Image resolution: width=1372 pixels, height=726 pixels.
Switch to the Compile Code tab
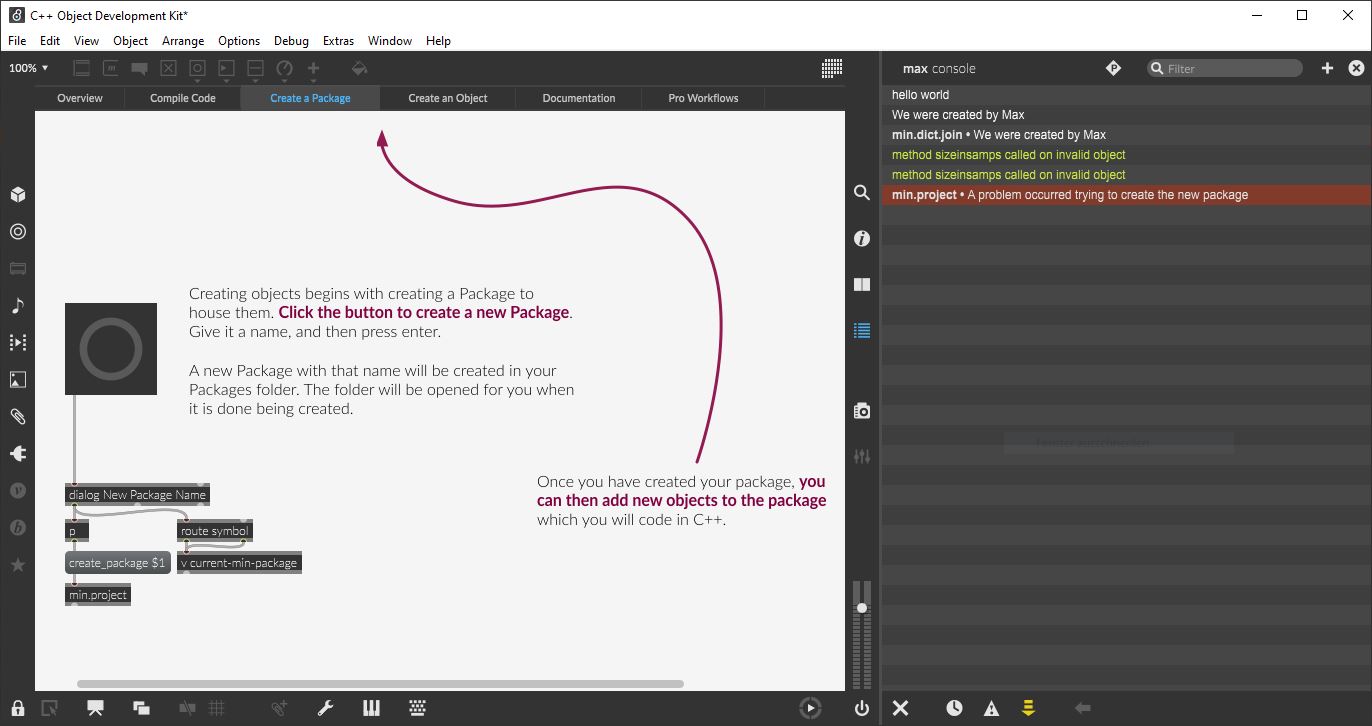(183, 98)
